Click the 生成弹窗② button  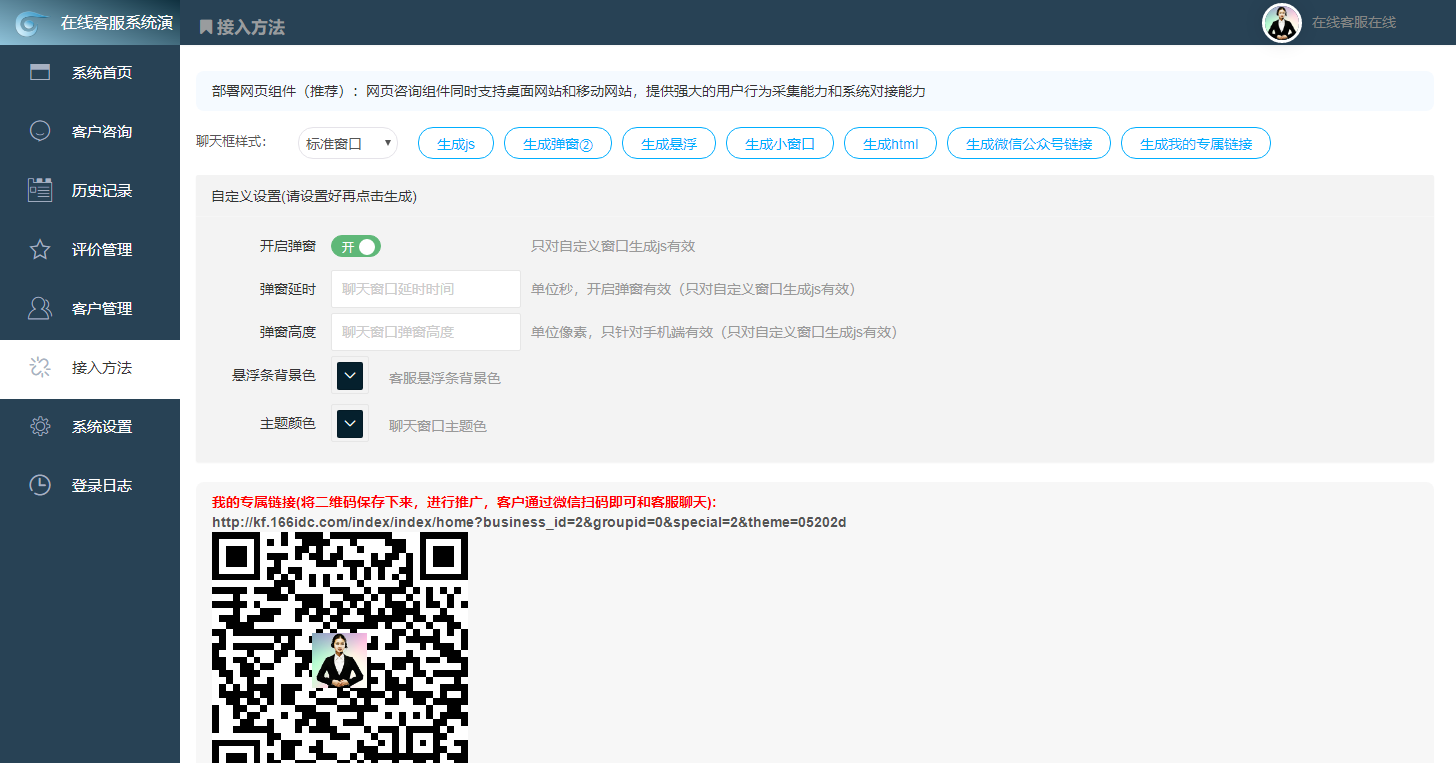click(558, 143)
